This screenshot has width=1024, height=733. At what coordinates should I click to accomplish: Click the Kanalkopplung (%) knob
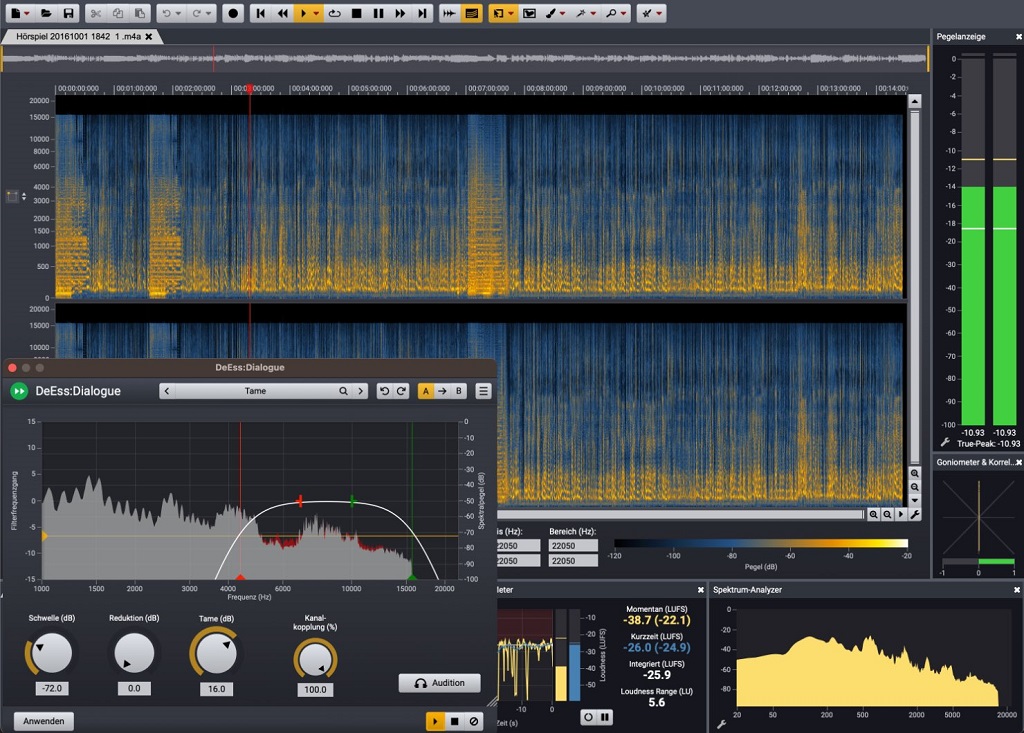[x=315, y=659]
